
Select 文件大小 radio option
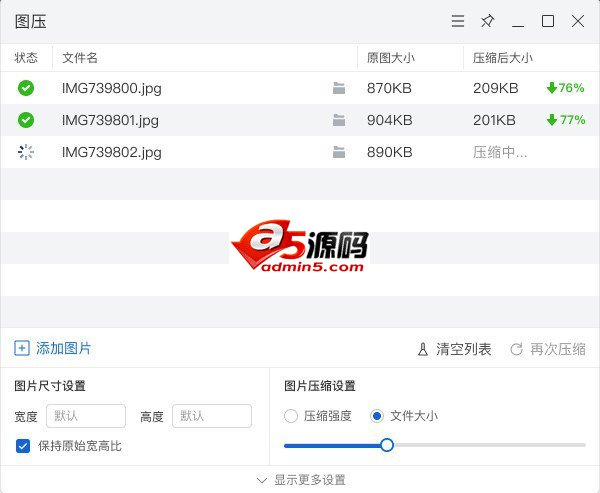(377, 416)
